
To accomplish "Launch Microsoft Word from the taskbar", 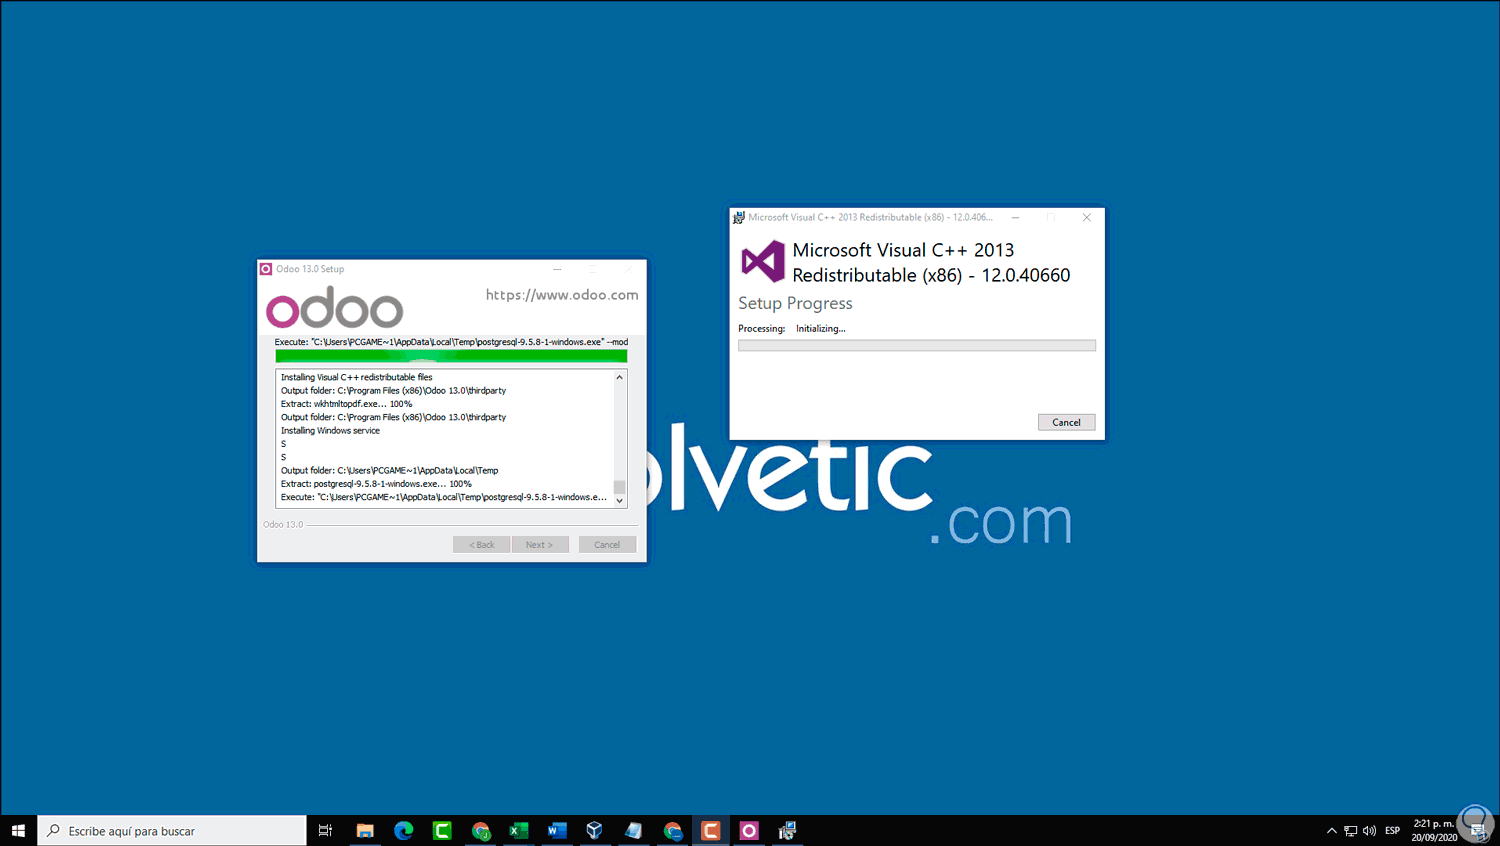I will click(x=556, y=830).
